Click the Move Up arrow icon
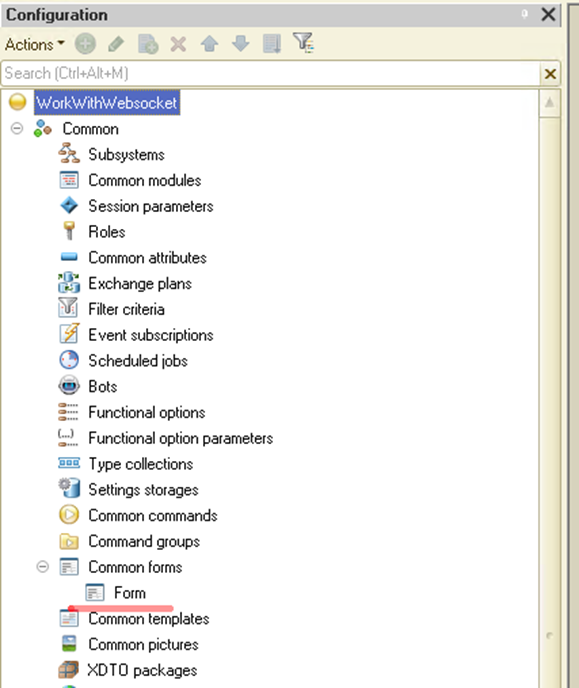The width and height of the screenshot is (579, 688). click(x=210, y=44)
